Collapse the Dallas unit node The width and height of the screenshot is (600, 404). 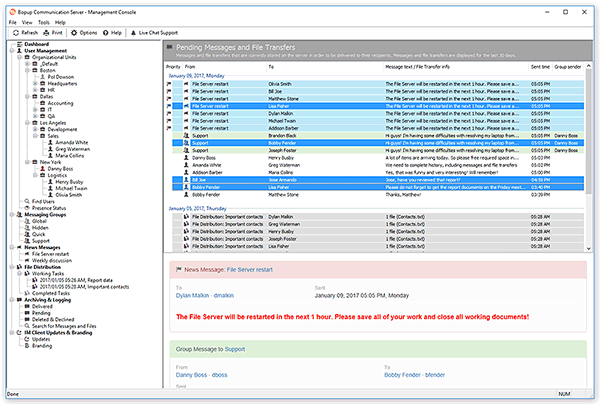(x=27, y=97)
